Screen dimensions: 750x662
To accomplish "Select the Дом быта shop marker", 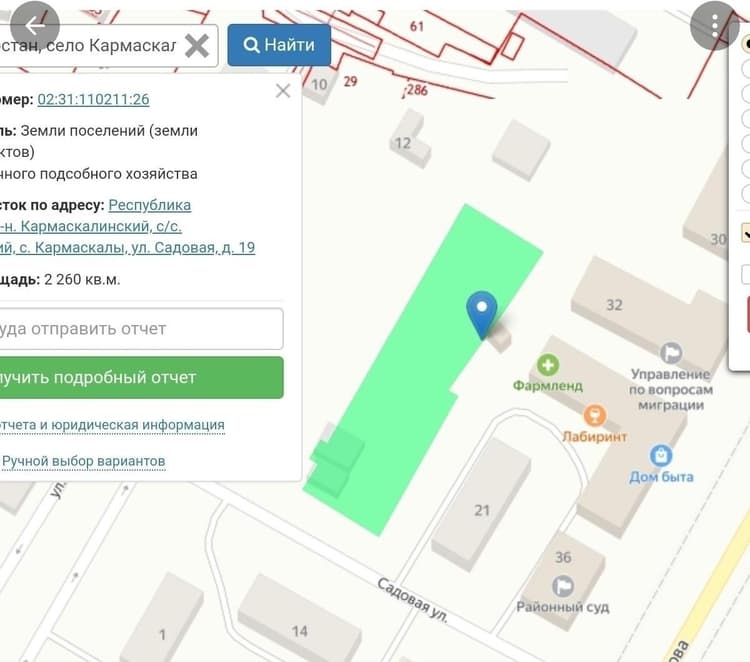I will pos(661,455).
